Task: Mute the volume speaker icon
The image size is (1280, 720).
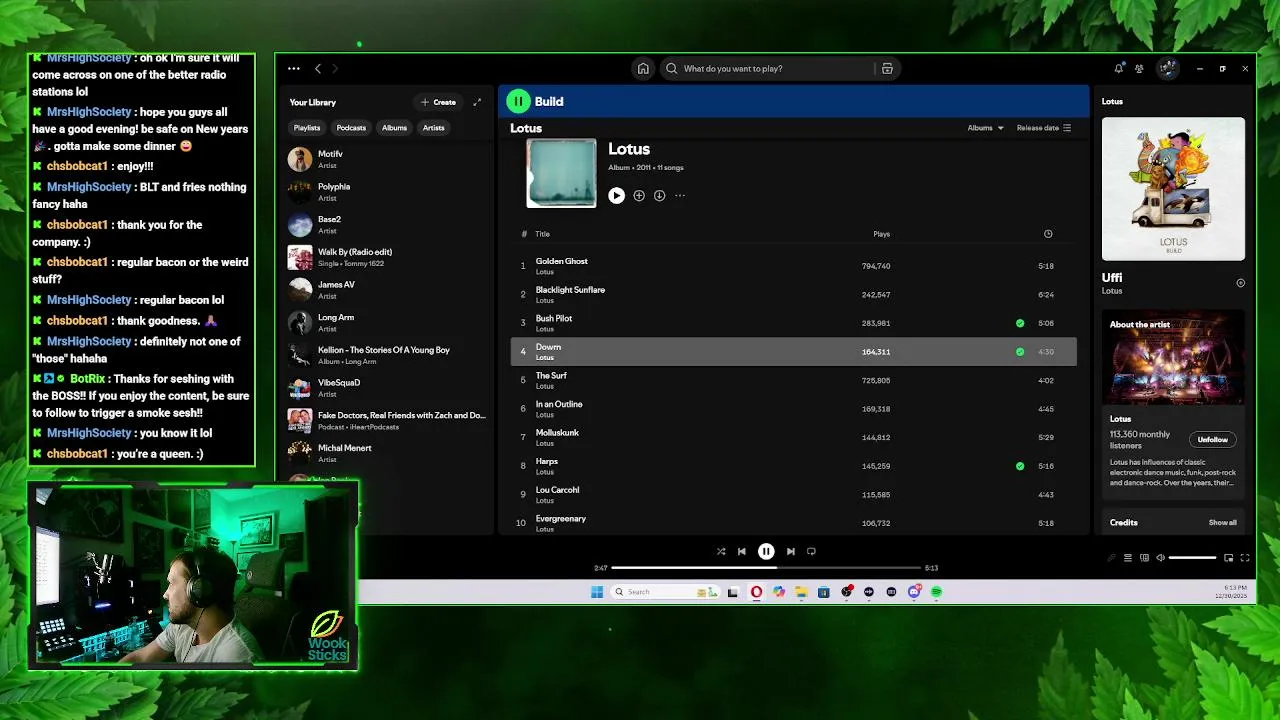Action: pos(1160,558)
